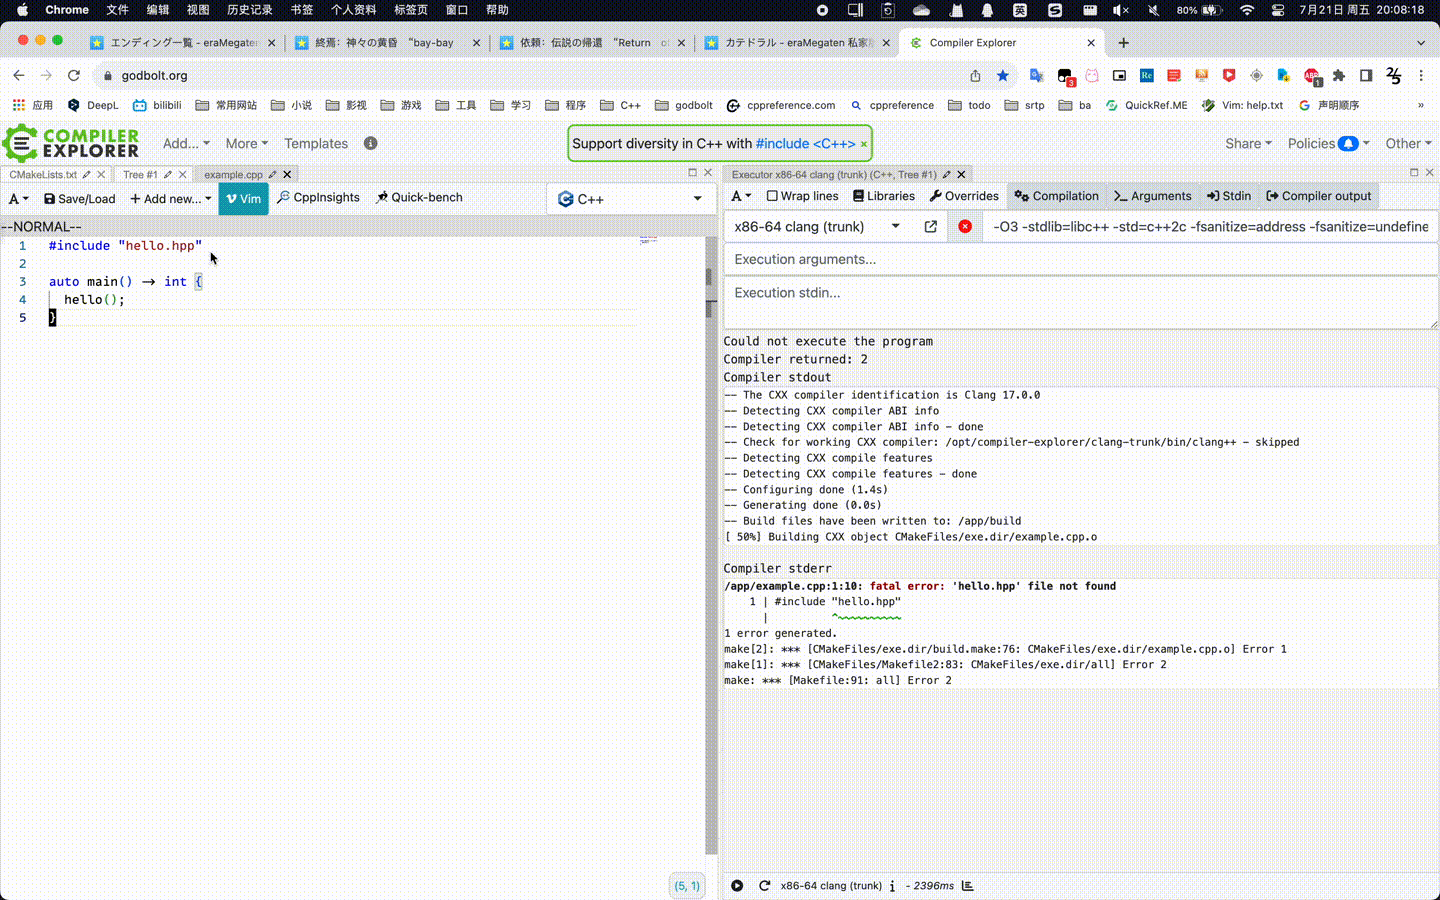Close the CMakeLists.txt editor tab
The width and height of the screenshot is (1440, 900).
pyautogui.click(x=101, y=174)
